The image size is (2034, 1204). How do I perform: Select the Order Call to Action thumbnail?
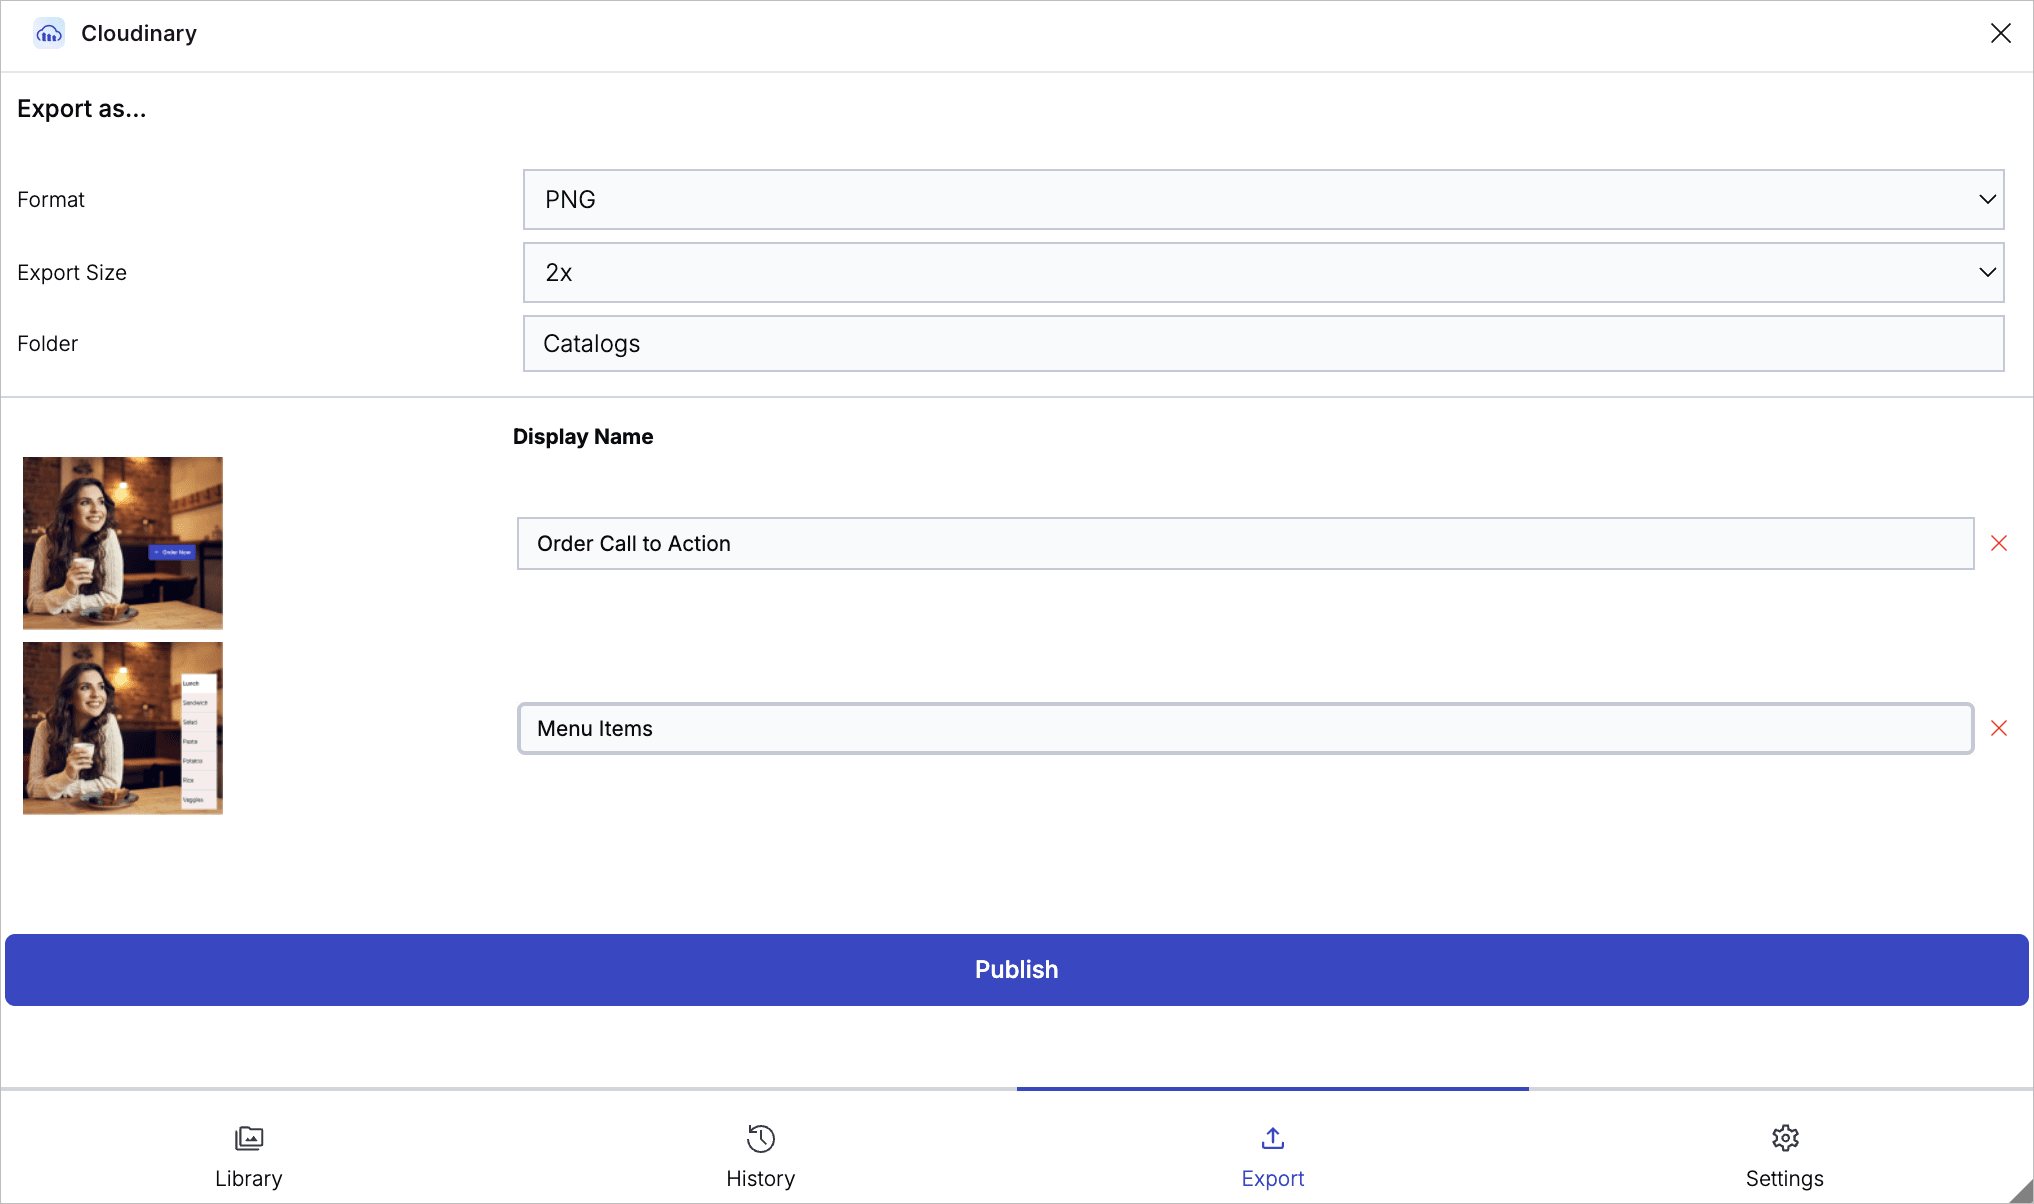[x=123, y=543]
